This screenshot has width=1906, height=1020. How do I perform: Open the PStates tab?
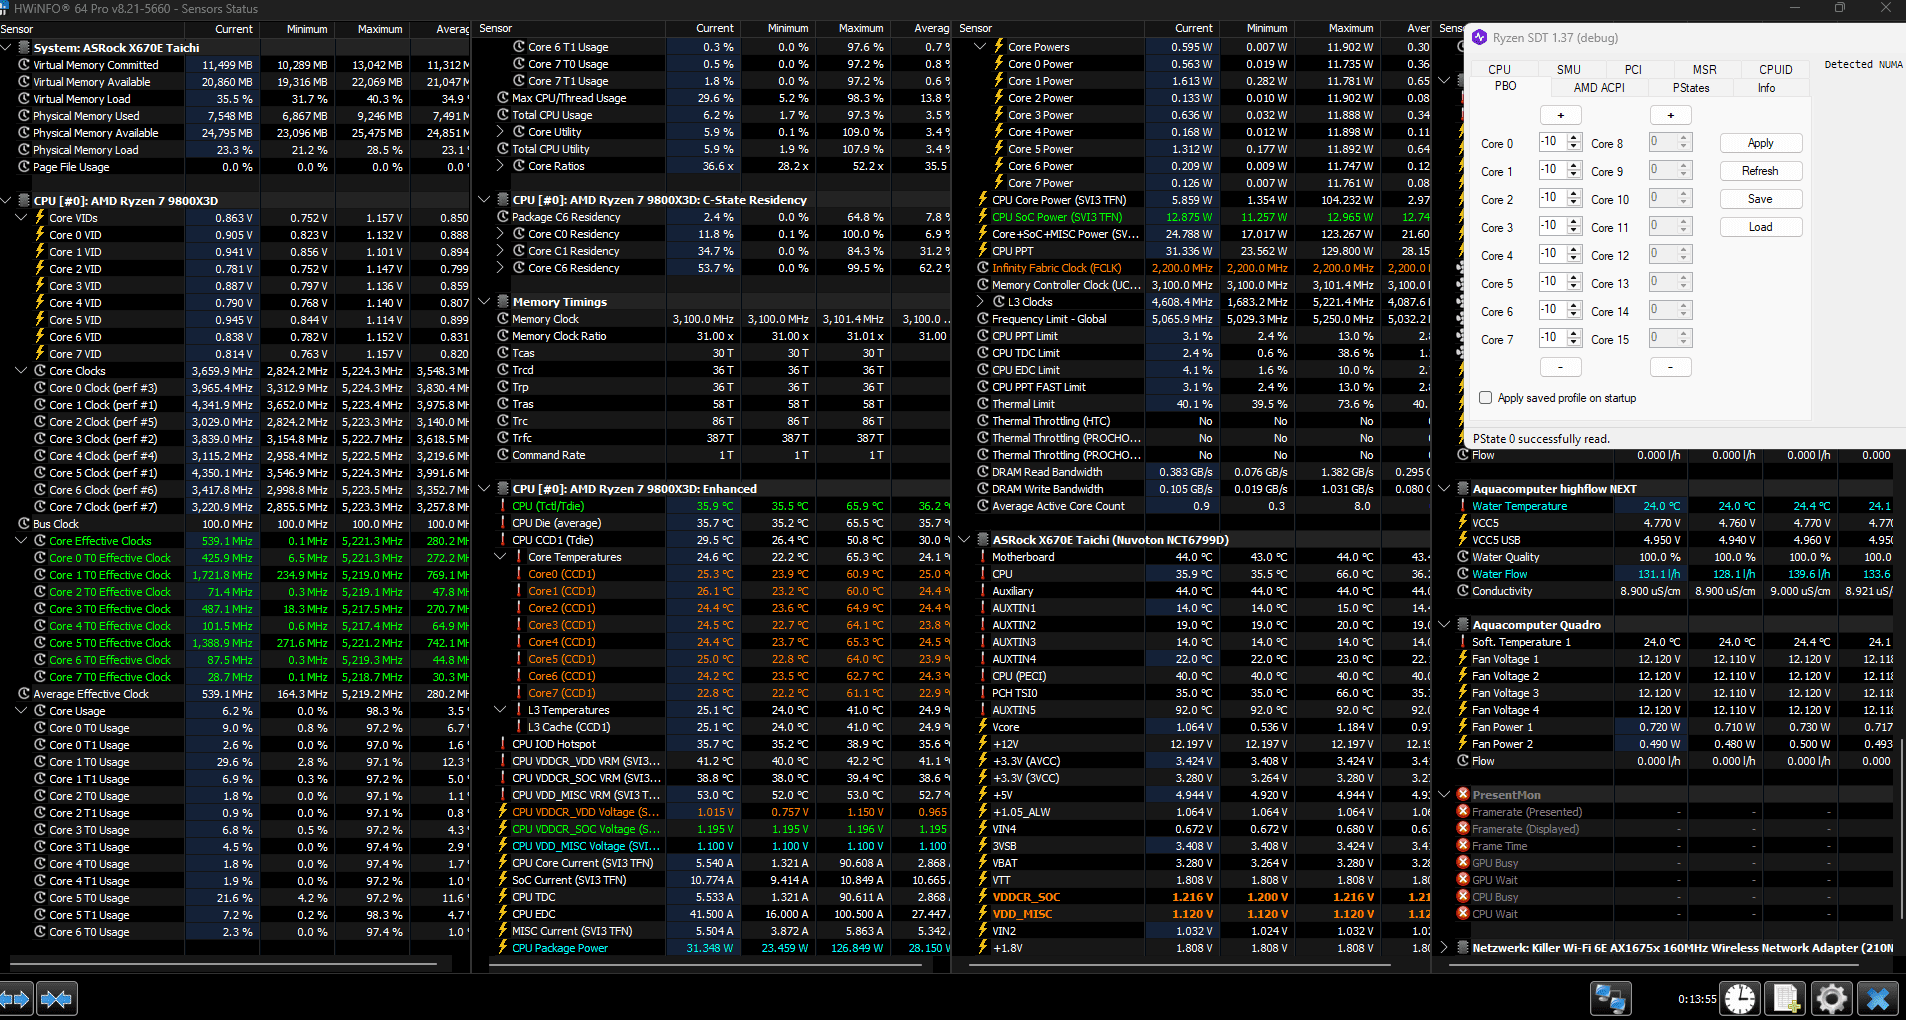click(x=1691, y=88)
